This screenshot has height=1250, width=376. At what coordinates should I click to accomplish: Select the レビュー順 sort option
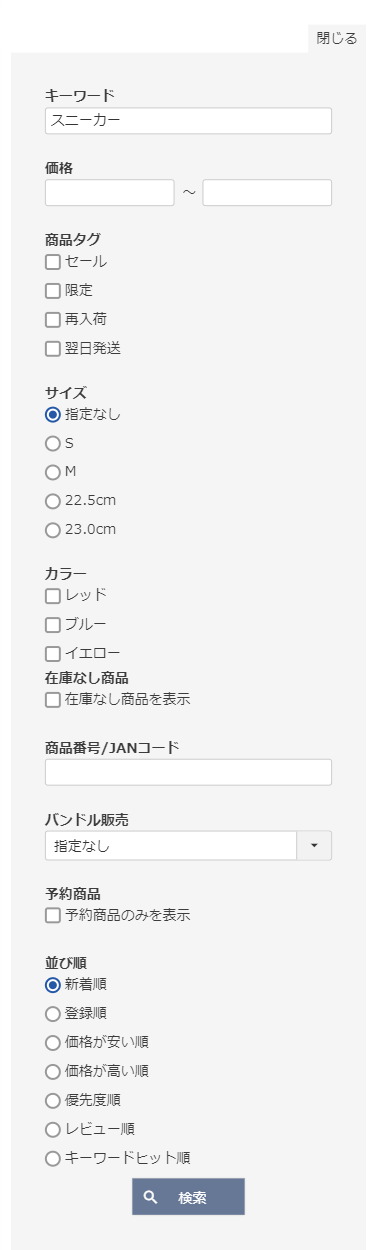53,1130
